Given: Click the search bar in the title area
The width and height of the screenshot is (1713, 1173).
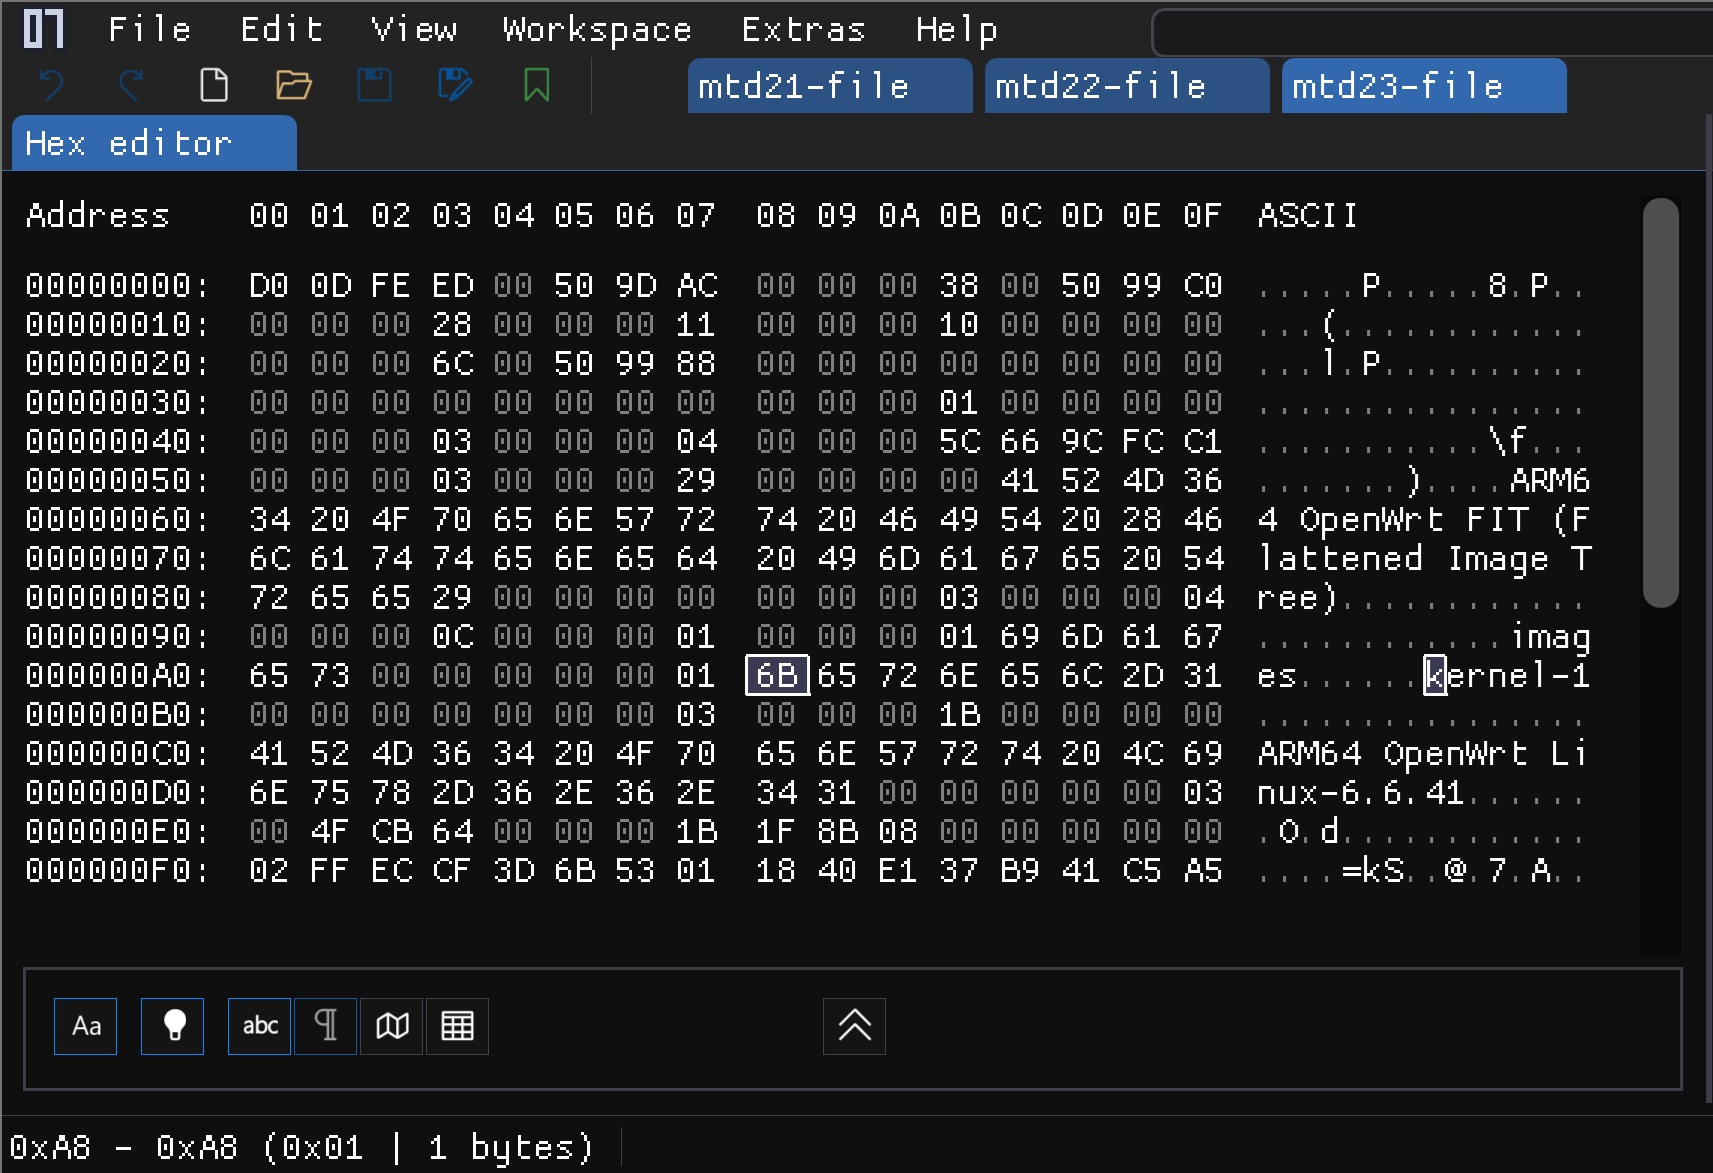Looking at the screenshot, I should [1432, 32].
